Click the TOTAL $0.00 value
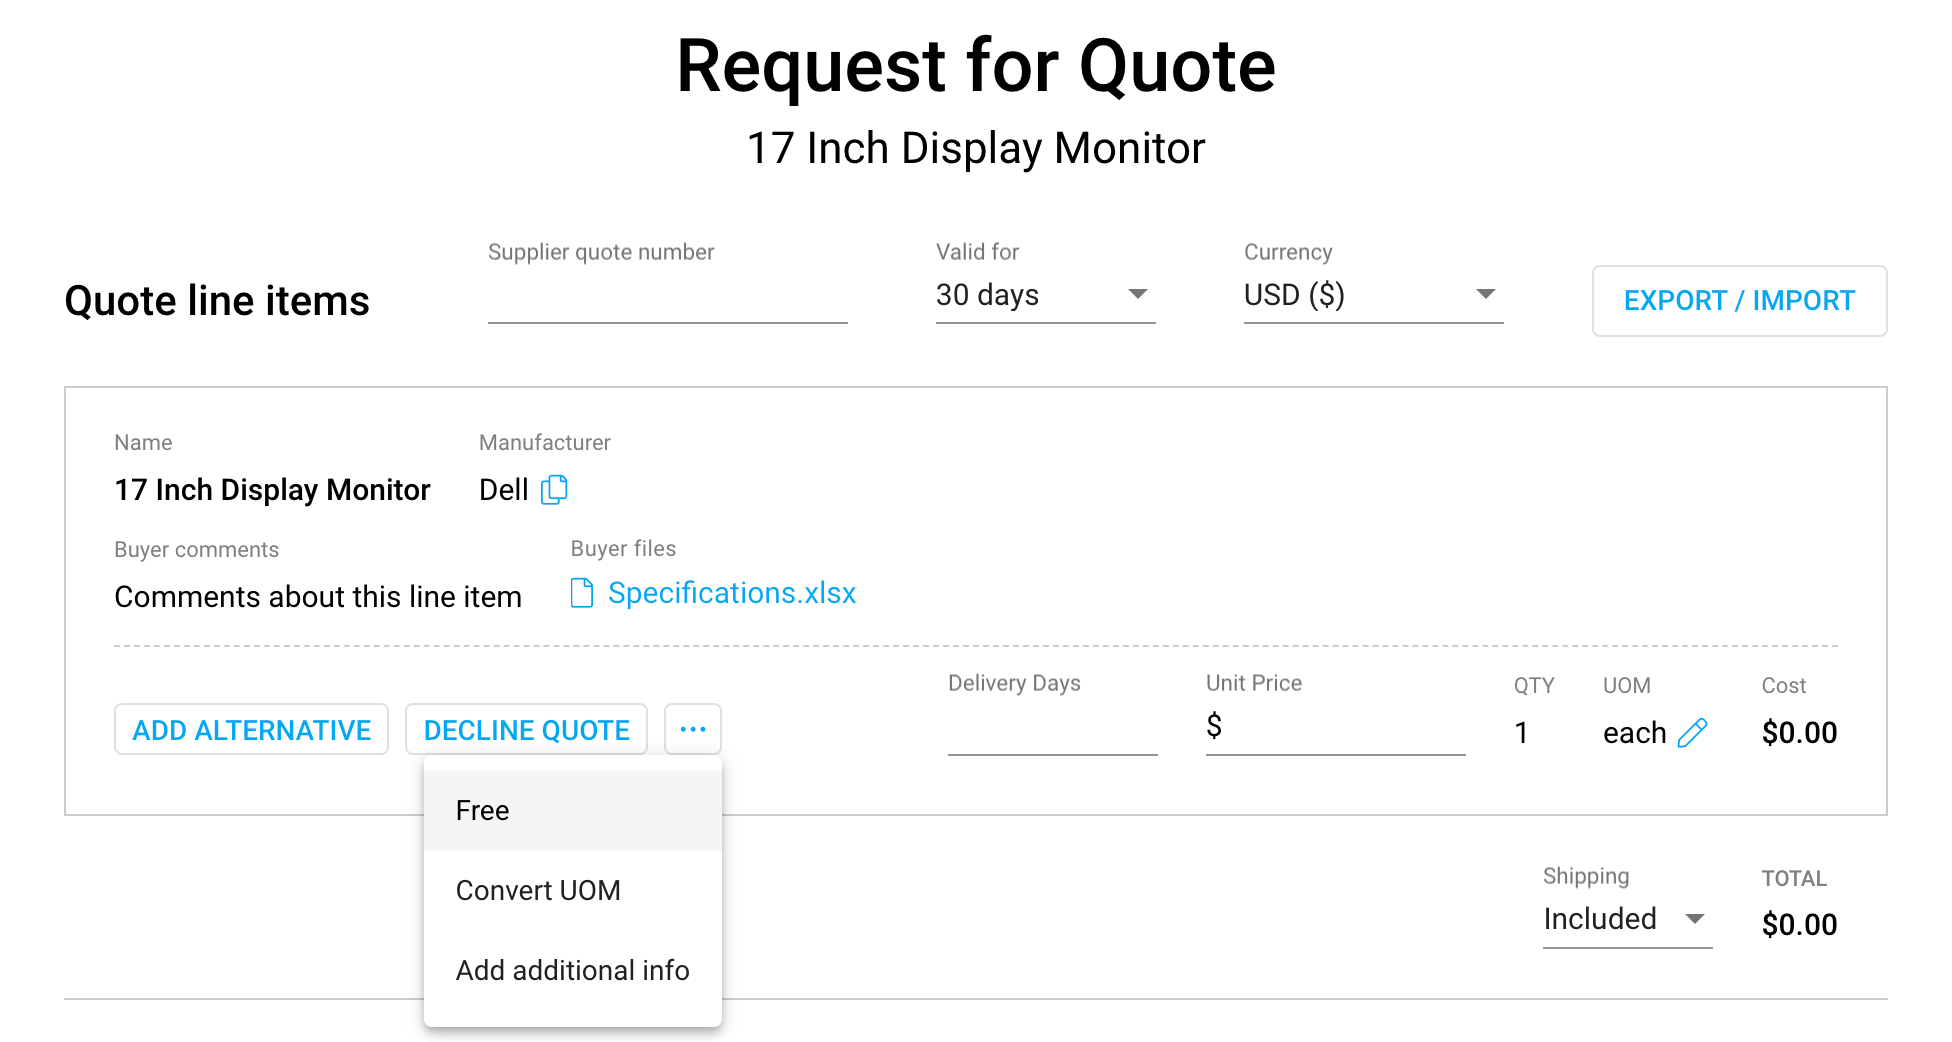Screen dimensions: 1952x1042 [x=1800, y=925]
